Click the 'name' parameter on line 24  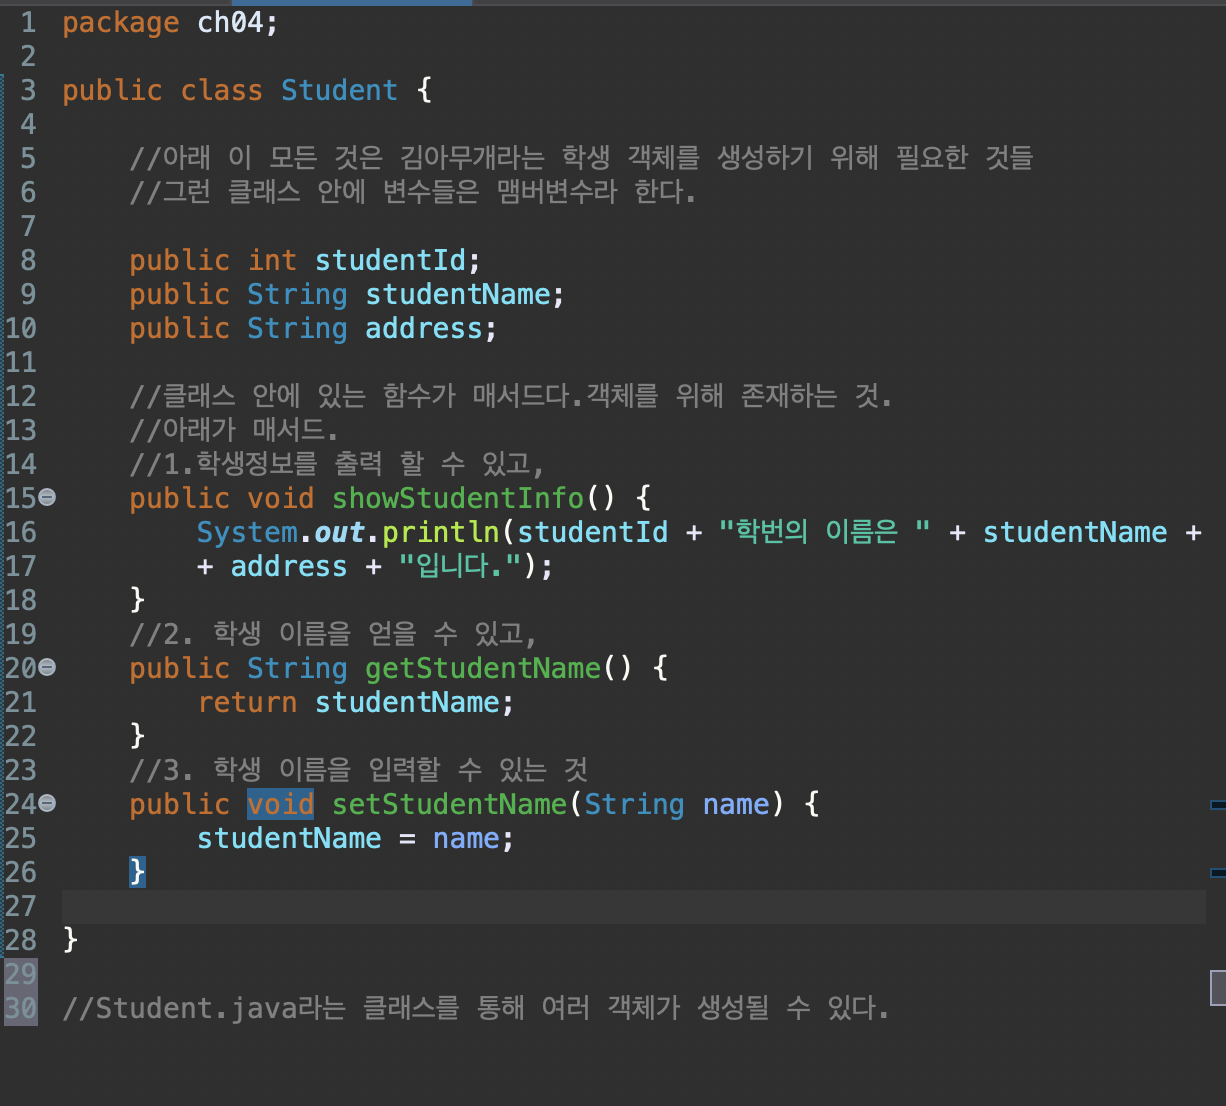[x=736, y=804]
